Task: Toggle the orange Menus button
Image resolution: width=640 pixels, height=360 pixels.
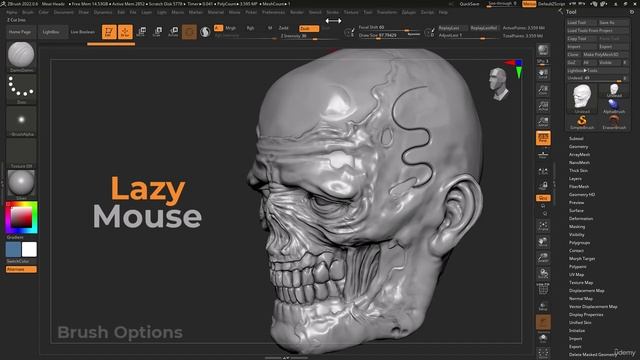Action: [529, 4]
